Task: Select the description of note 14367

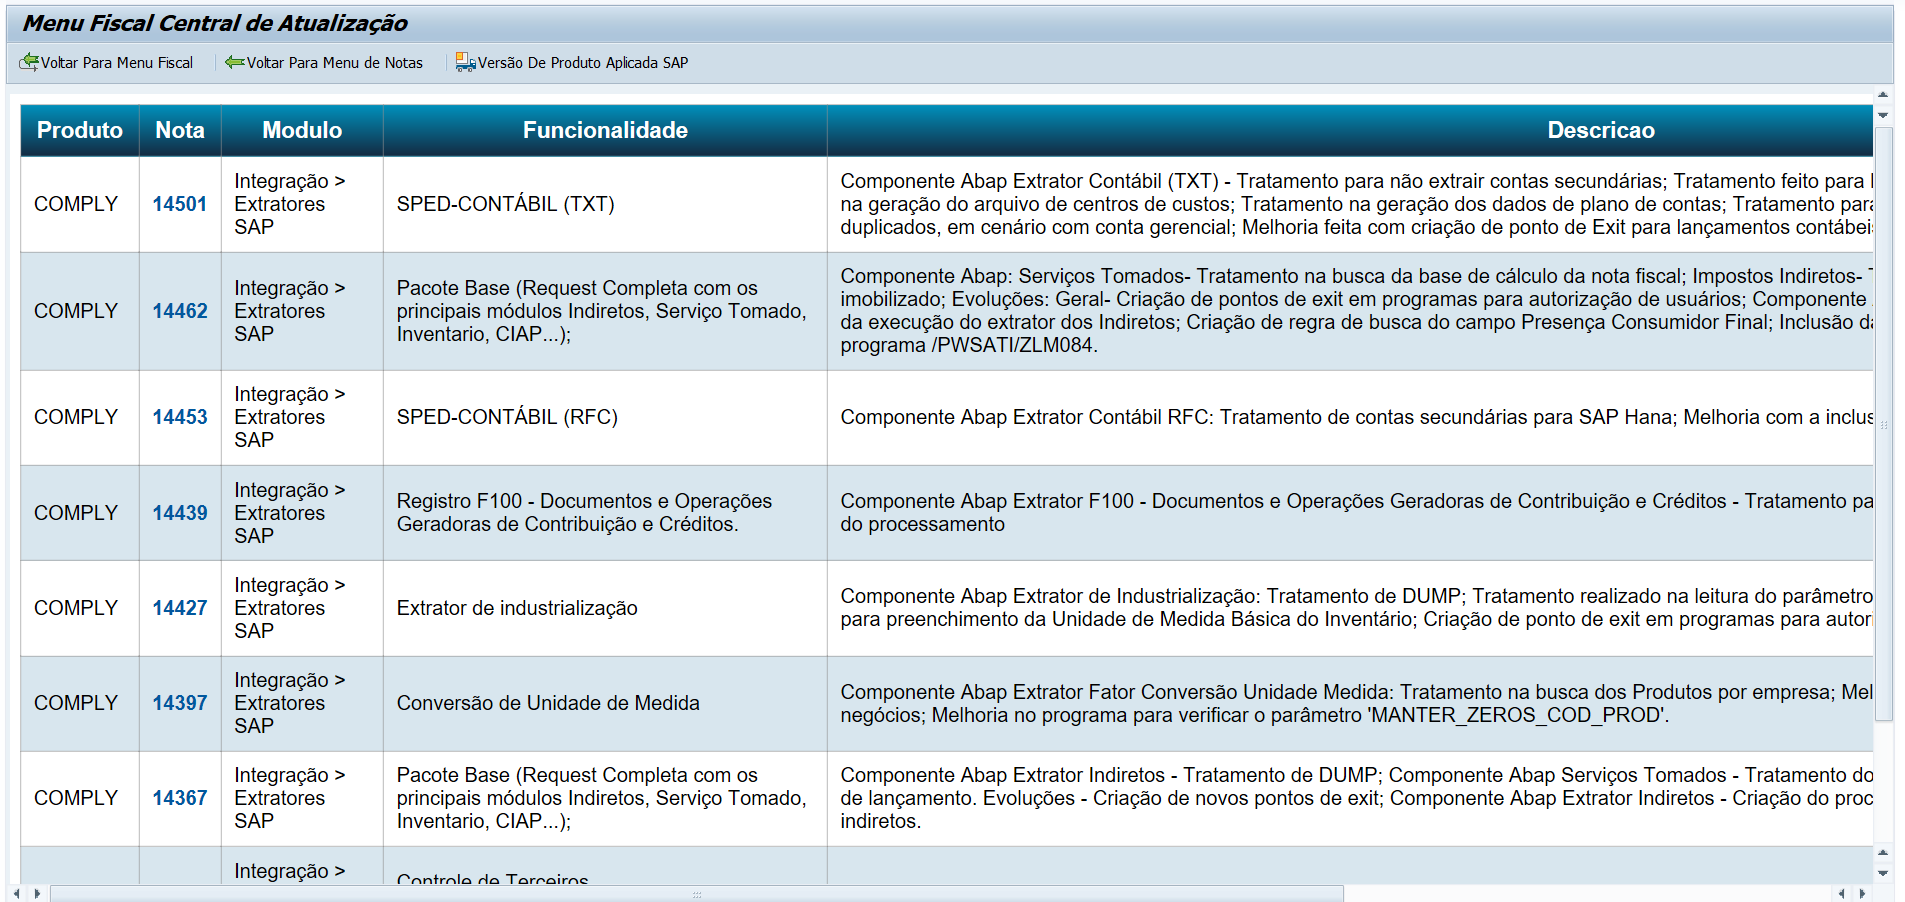Action: tap(1350, 798)
